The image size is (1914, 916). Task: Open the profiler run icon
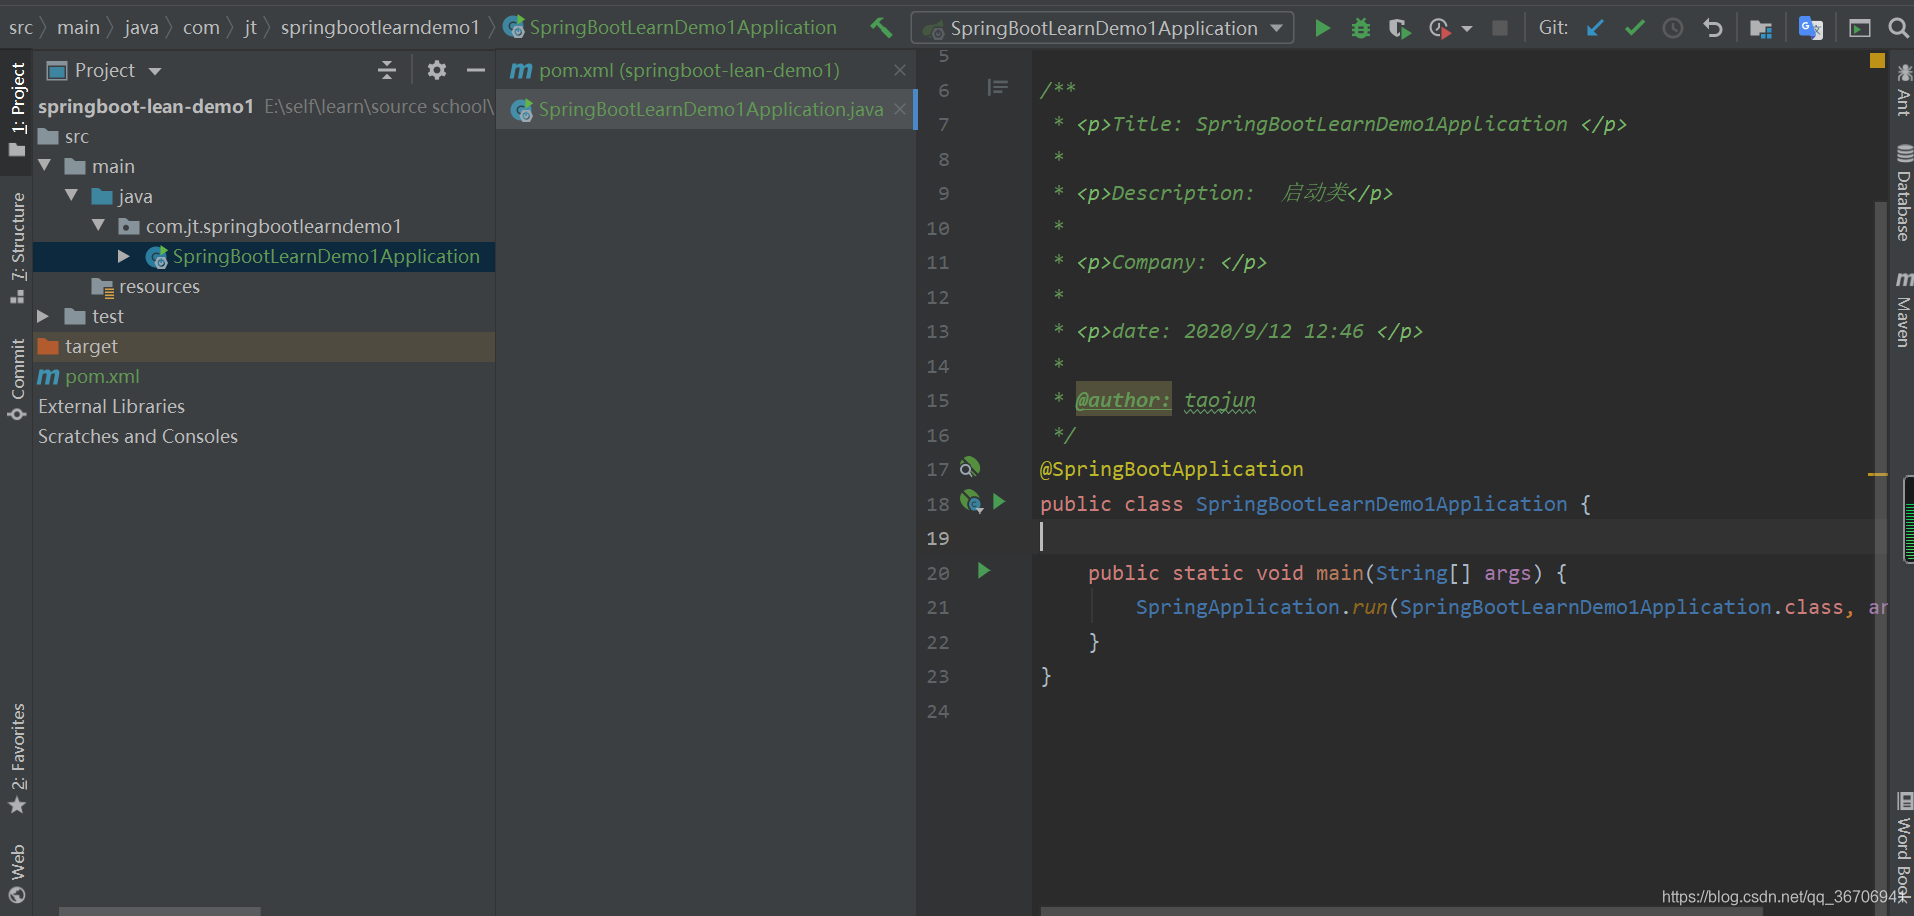point(1440,28)
